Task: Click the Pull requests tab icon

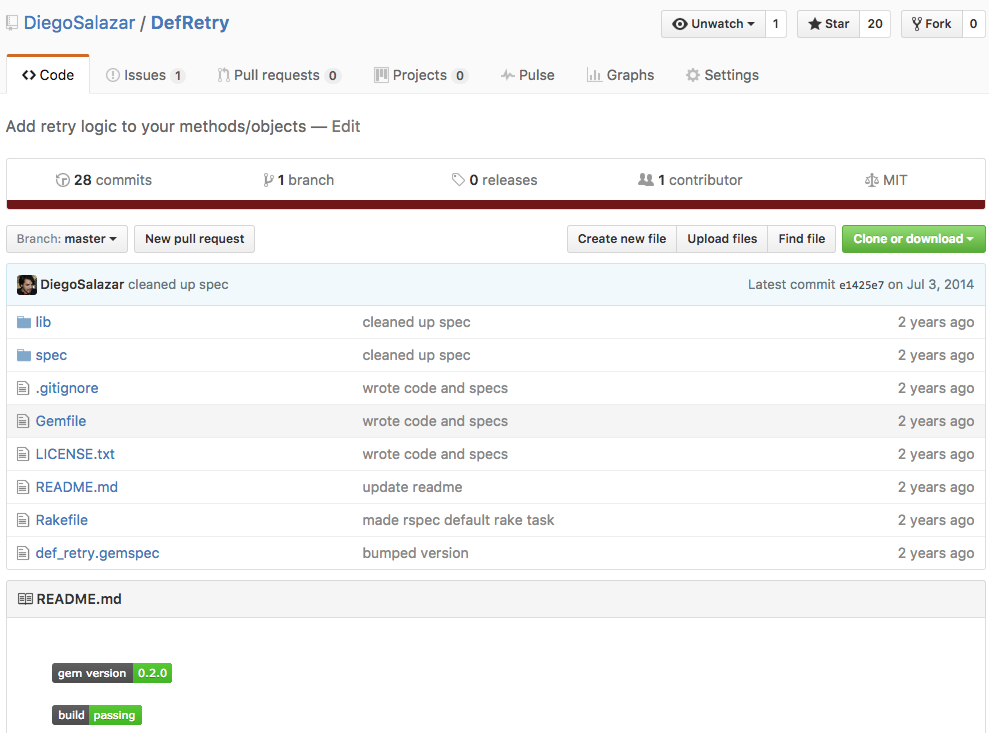Action: [x=223, y=75]
